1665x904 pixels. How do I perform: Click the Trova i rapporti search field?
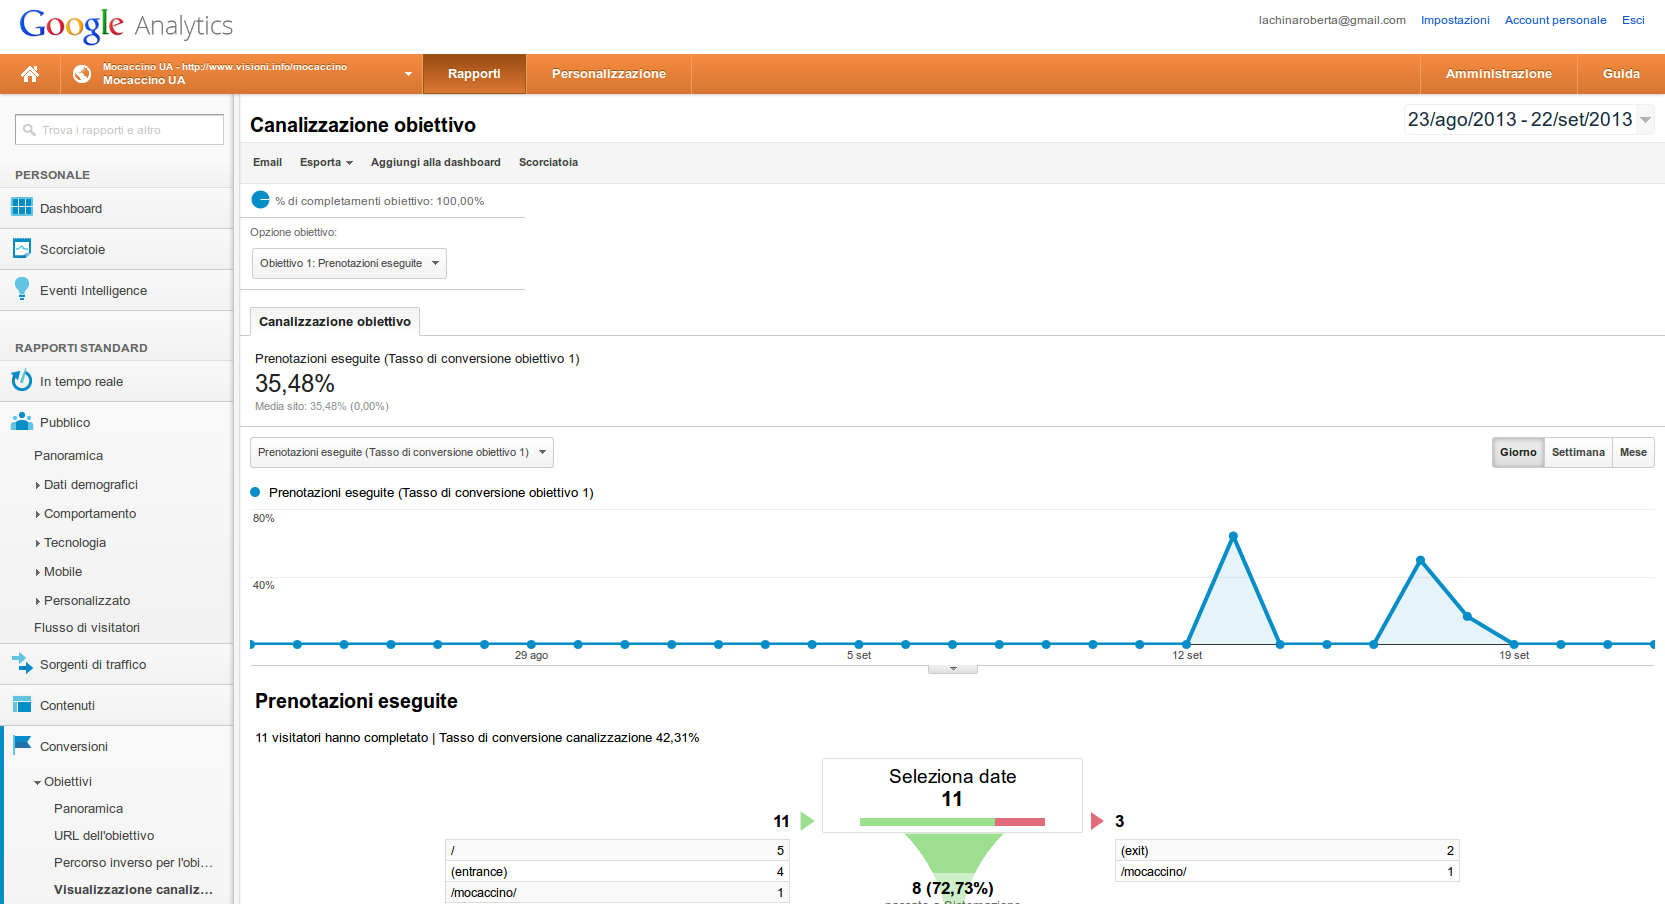[x=120, y=130]
